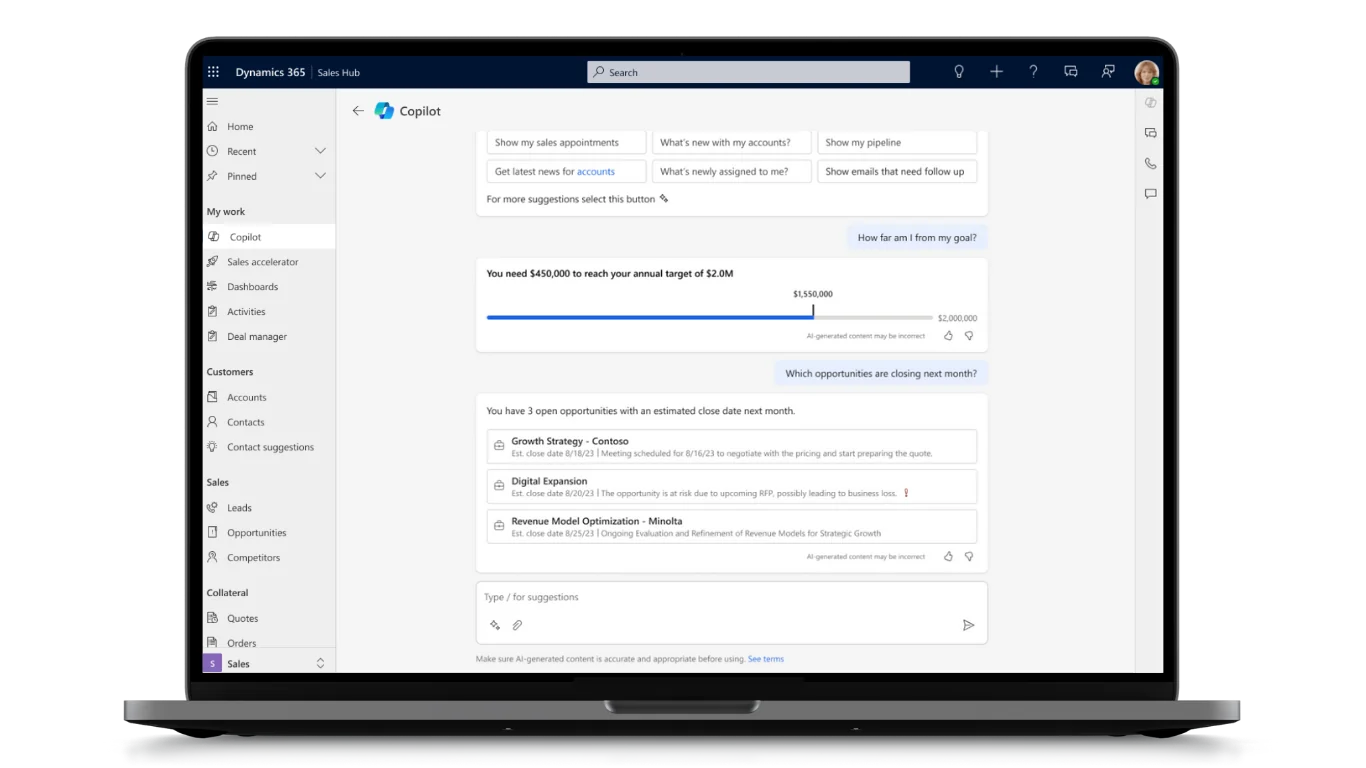
Task: Click 'Show emails that need follow up'
Action: coord(897,171)
